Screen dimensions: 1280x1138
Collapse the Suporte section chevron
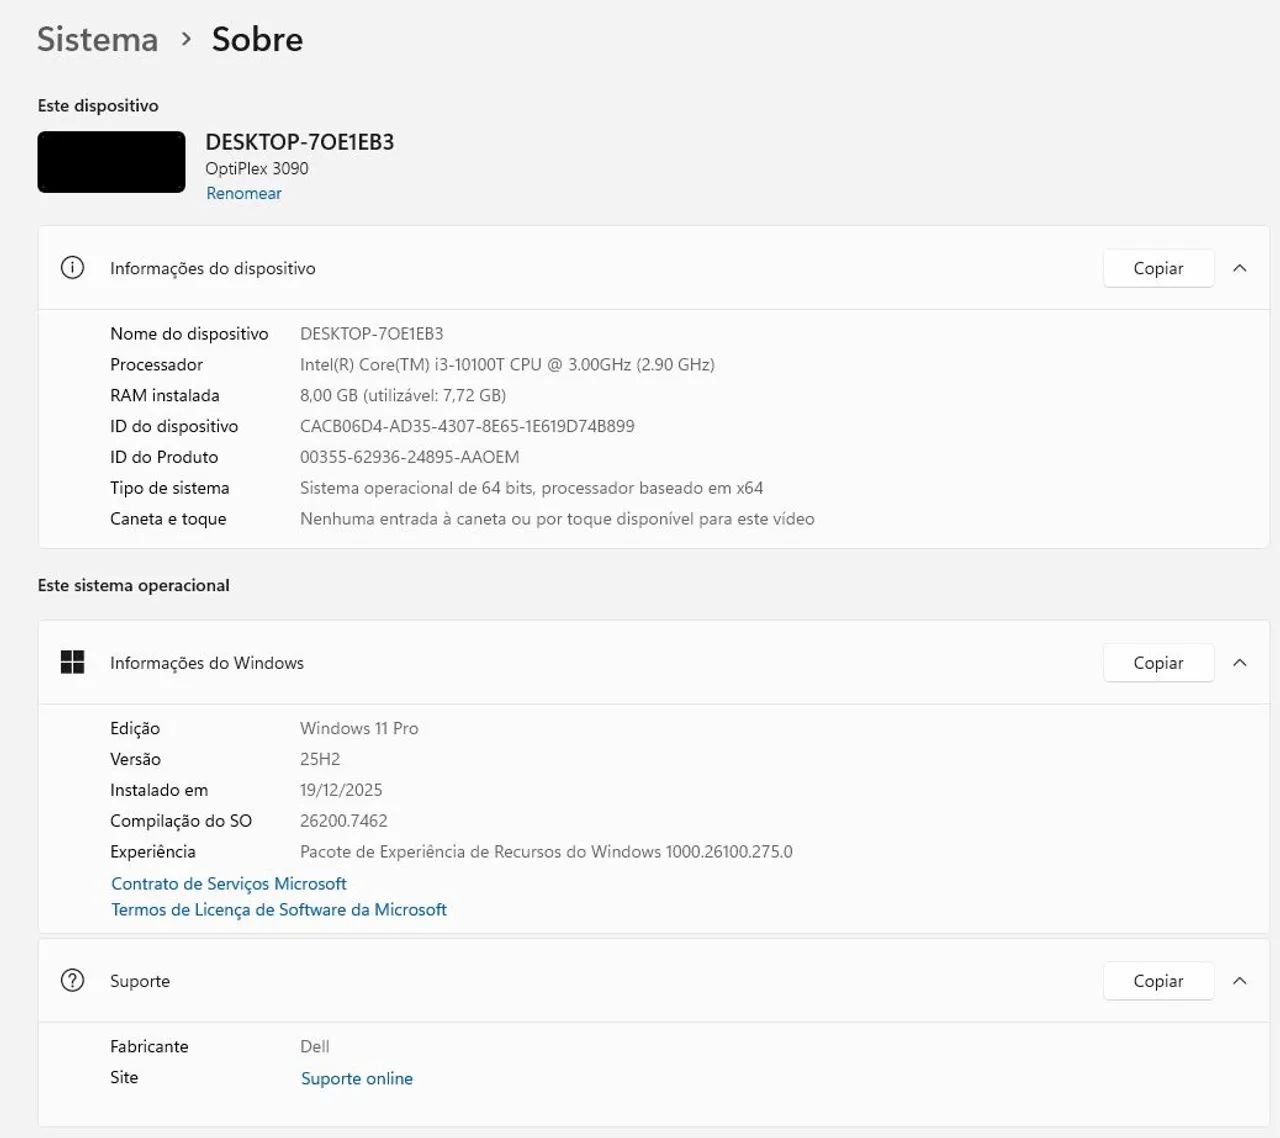1240,981
